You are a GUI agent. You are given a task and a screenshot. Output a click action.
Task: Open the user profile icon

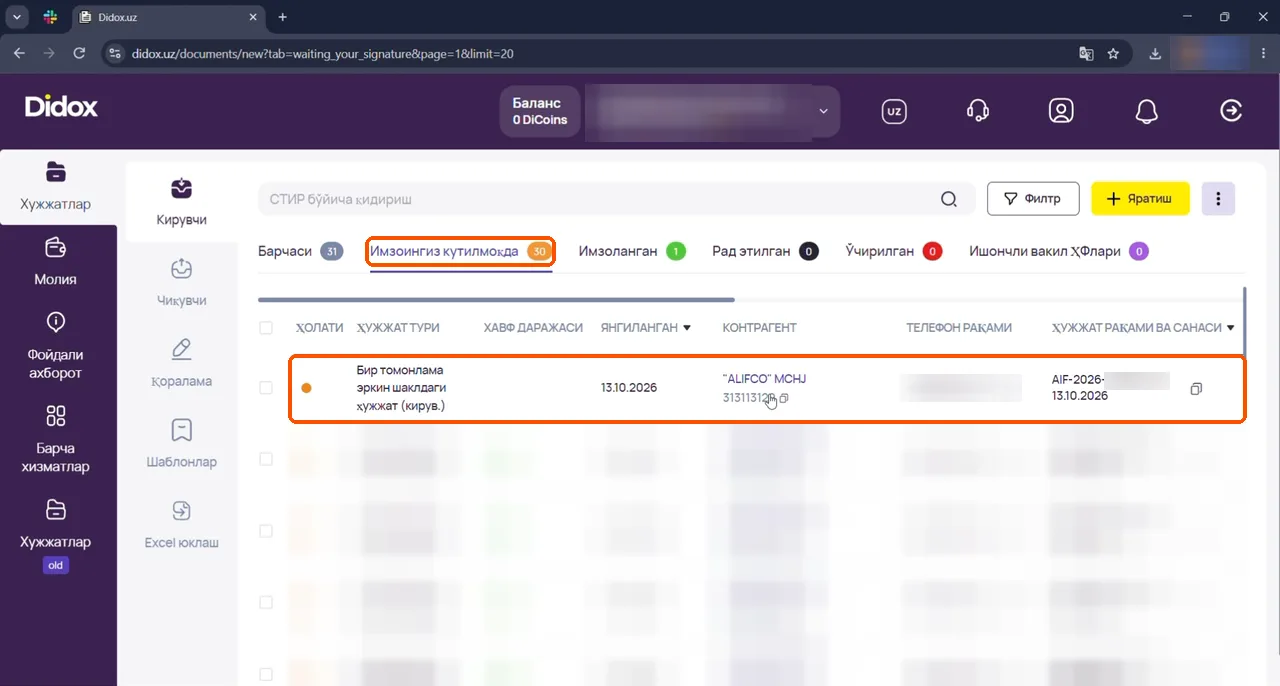point(1061,111)
